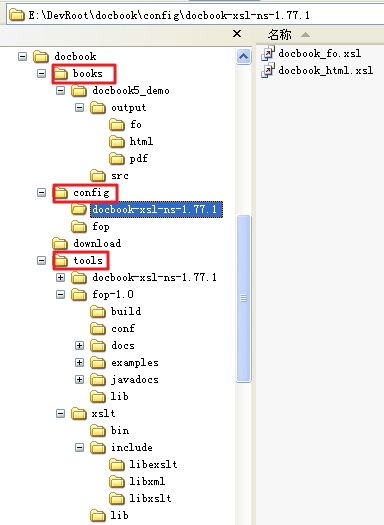Image resolution: width=384 pixels, height=525 pixels.
Task: Select the docs tree item label
Action: click(x=123, y=346)
